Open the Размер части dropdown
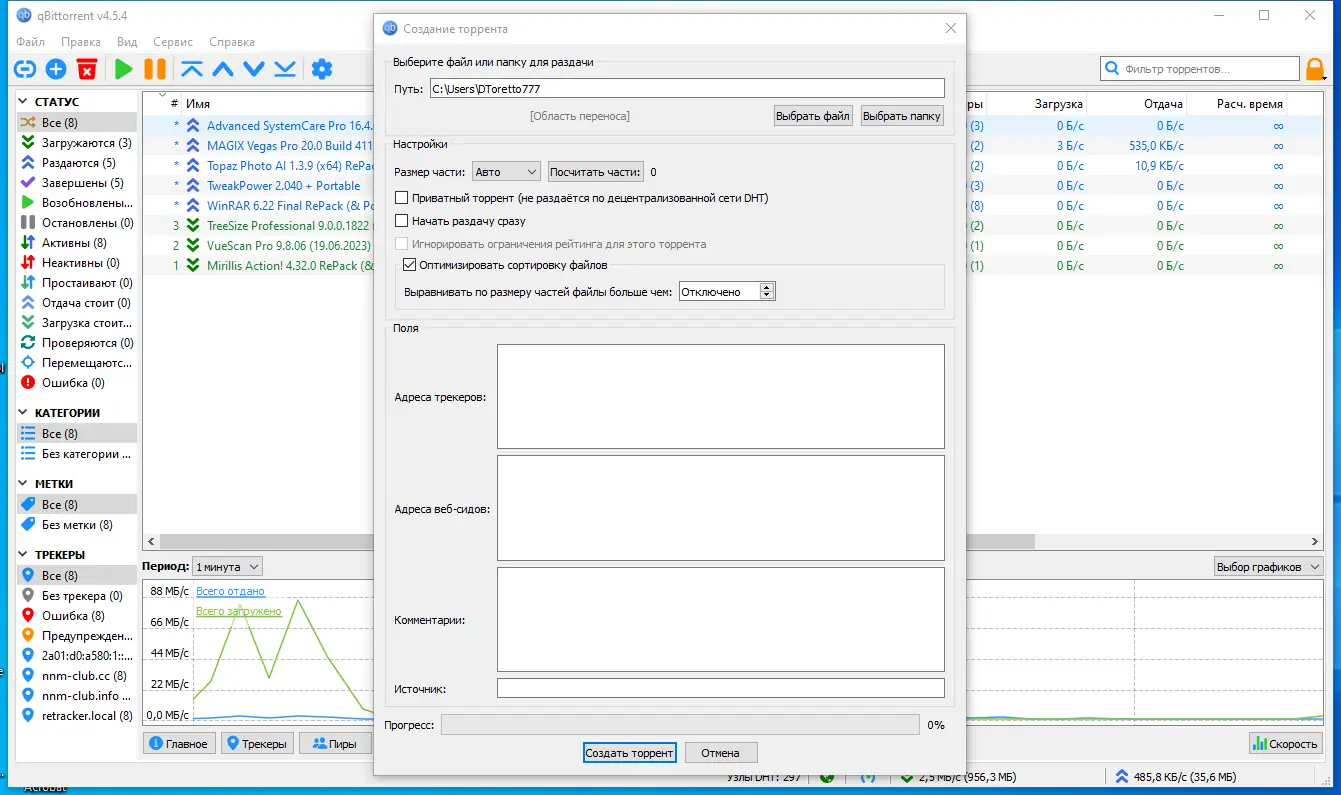Viewport: 1341px width, 795px height. (506, 172)
